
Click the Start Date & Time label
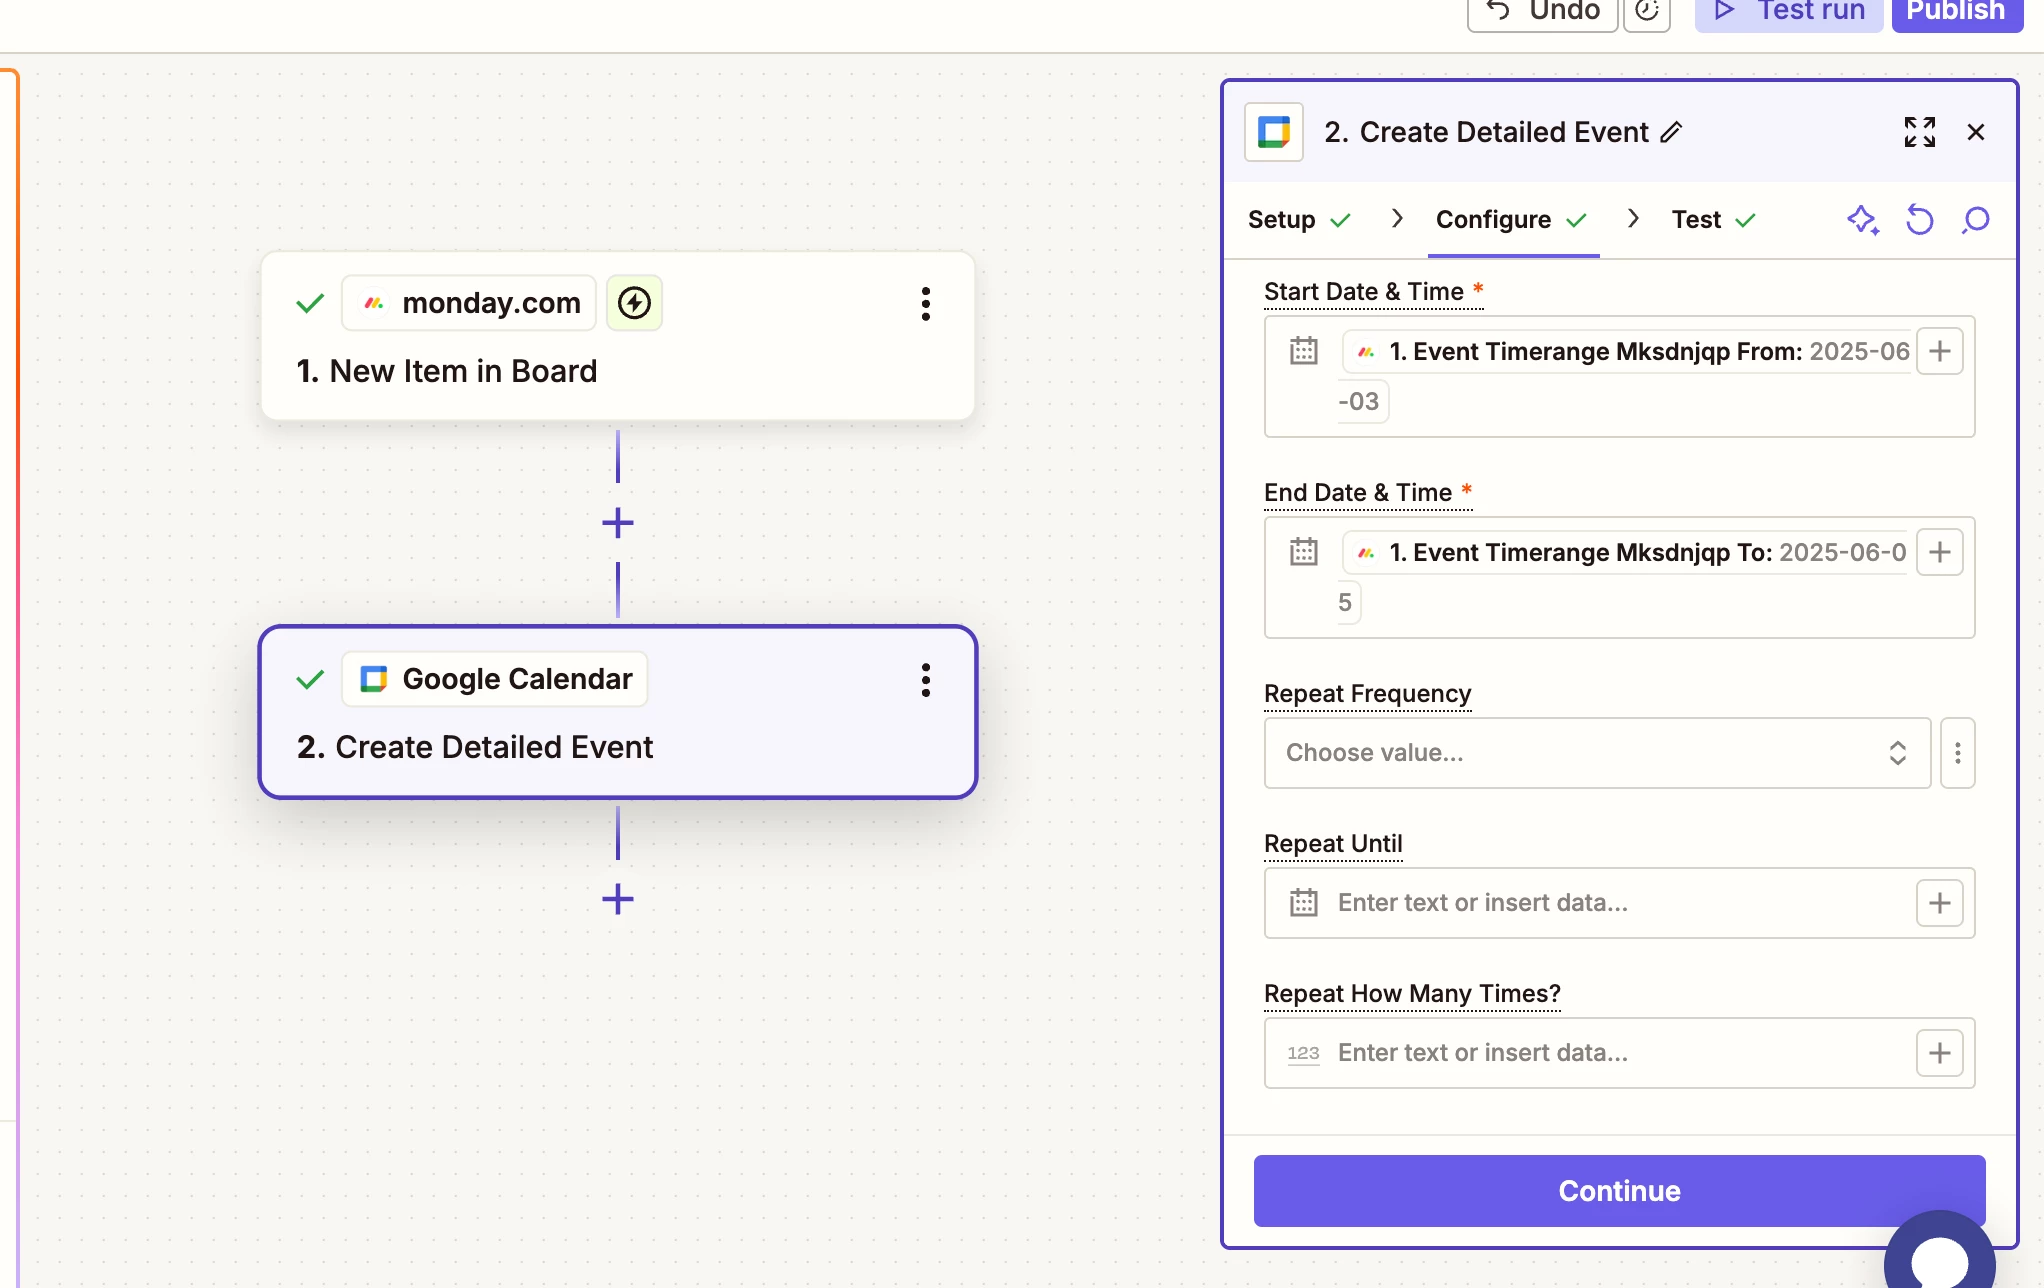[1364, 292]
